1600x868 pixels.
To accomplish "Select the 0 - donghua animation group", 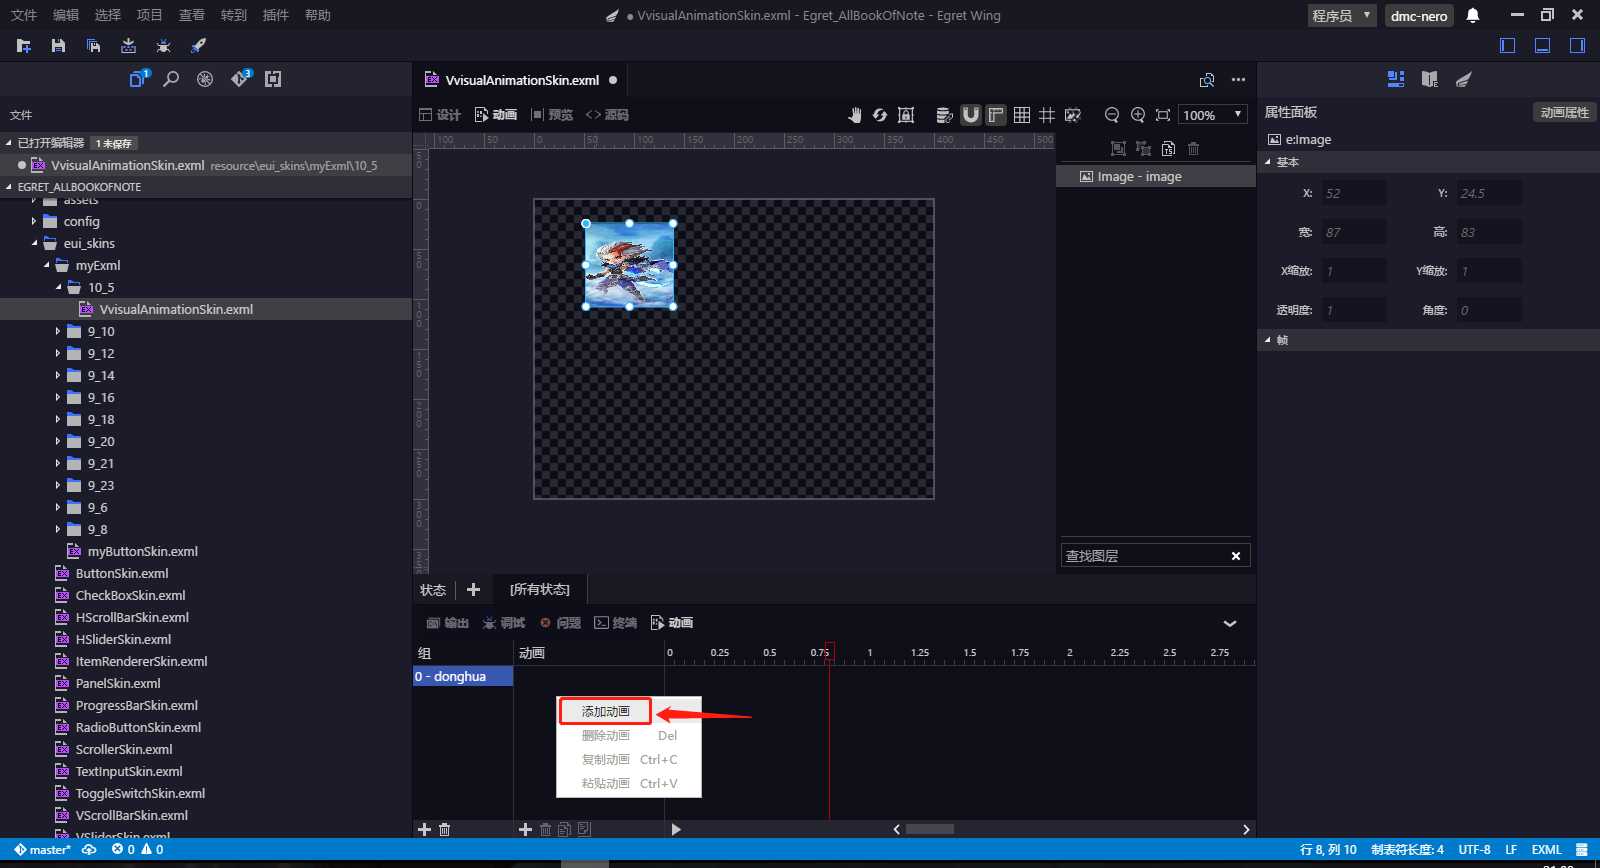I will (x=463, y=676).
